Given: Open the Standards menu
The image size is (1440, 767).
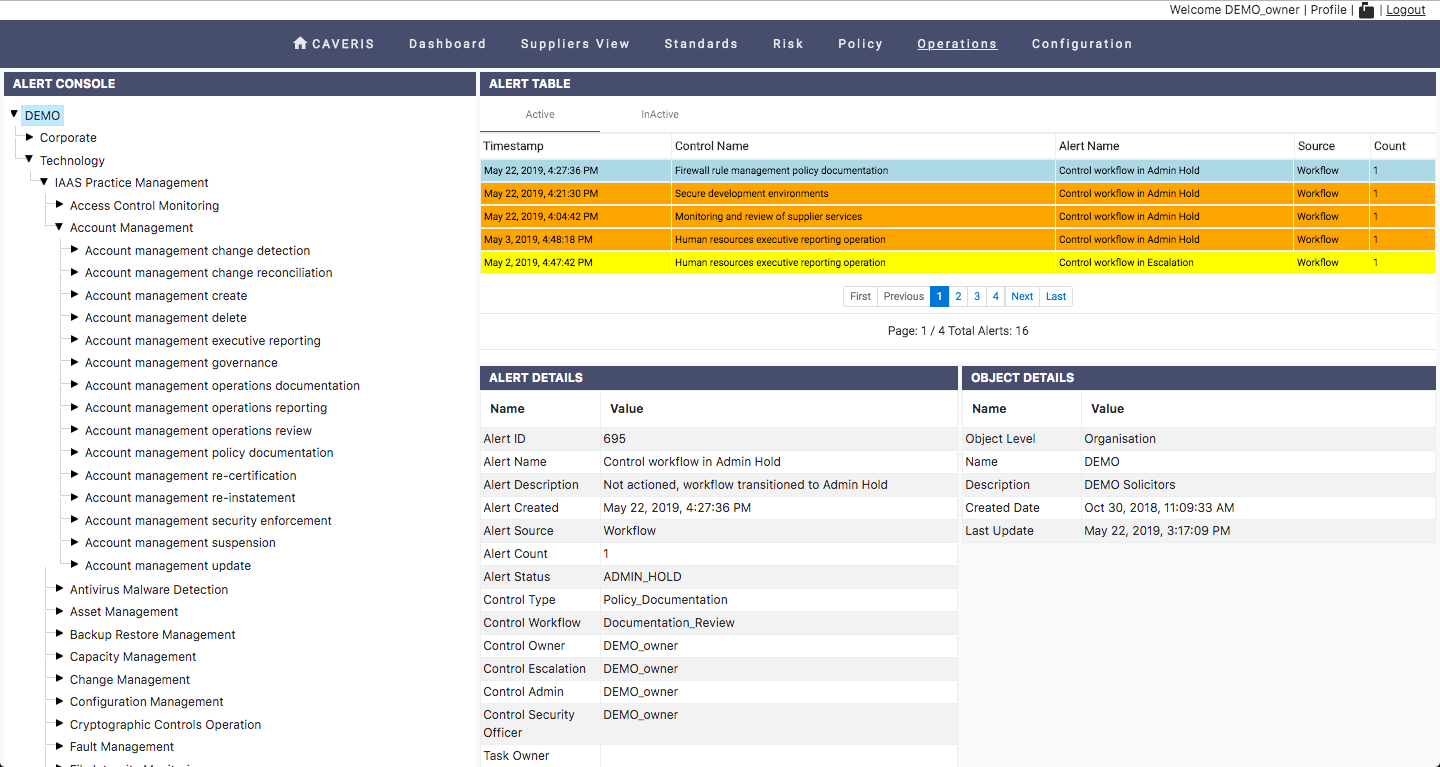Looking at the screenshot, I should [701, 44].
